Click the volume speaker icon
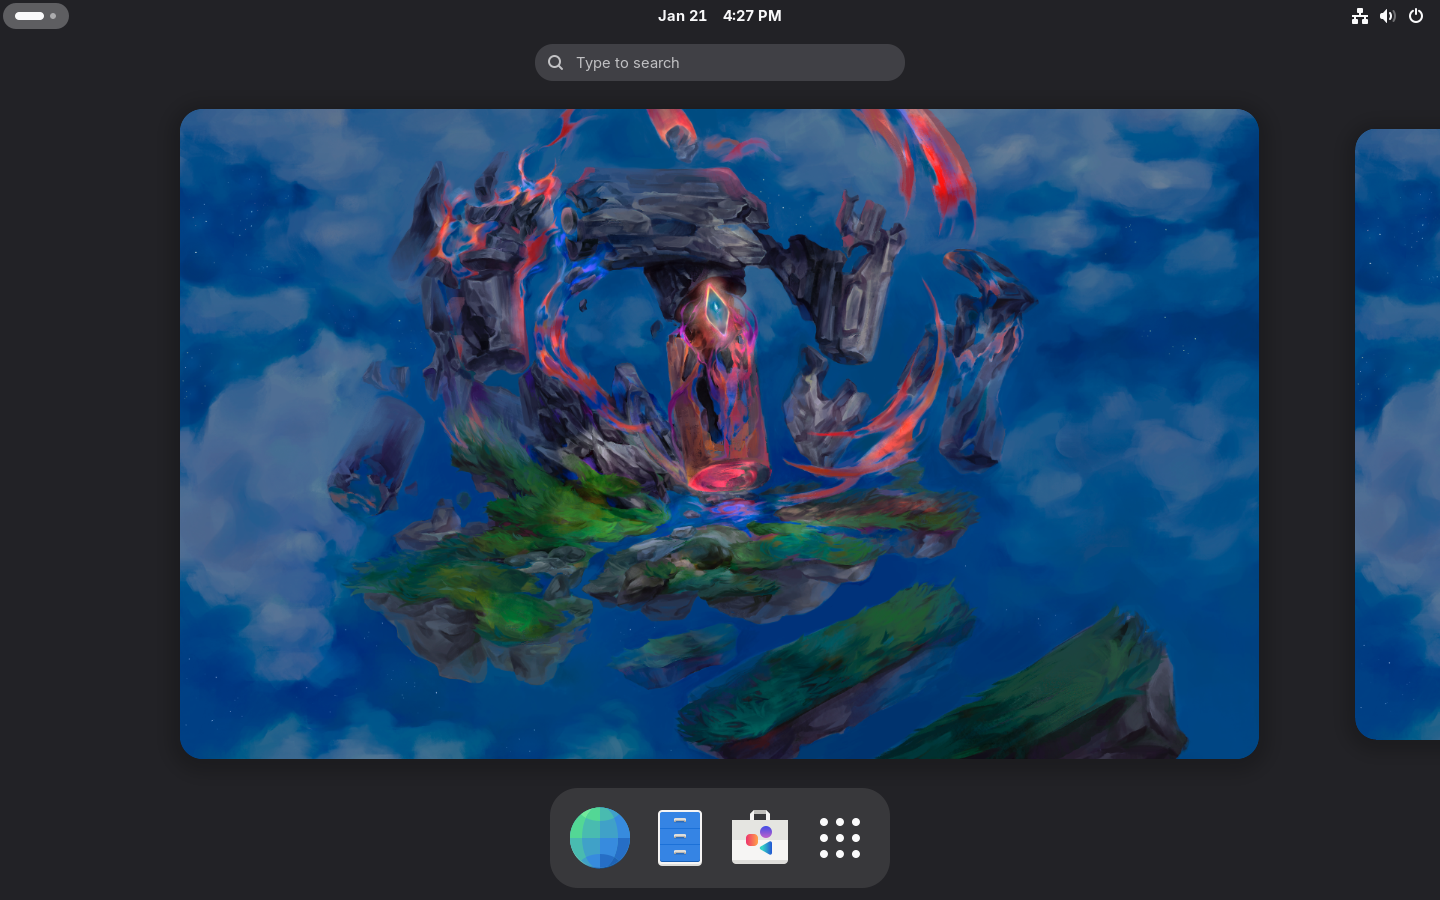The image size is (1440, 900). click(x=1387, y=16)
